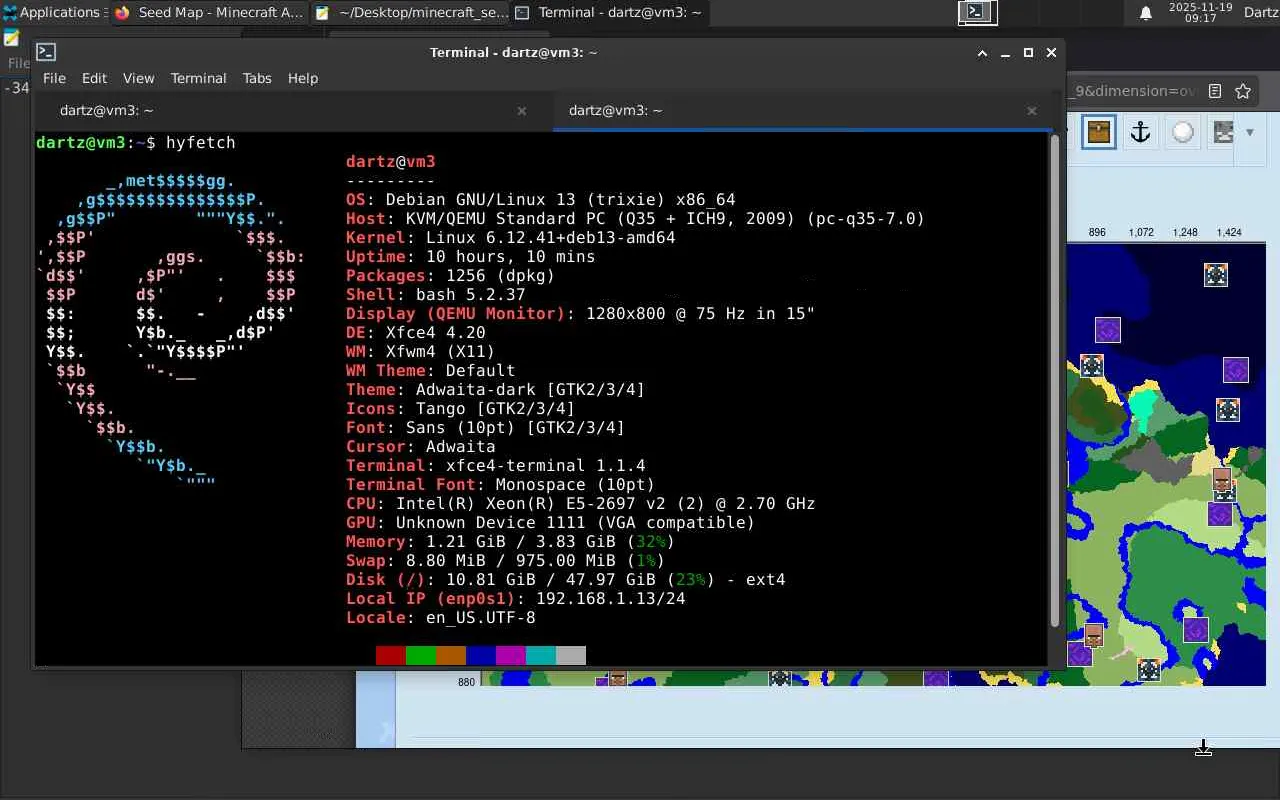Switch to the Seed Map Firefox taskbar window
The image size is (1280, 800).
click(x=209, y=12)
